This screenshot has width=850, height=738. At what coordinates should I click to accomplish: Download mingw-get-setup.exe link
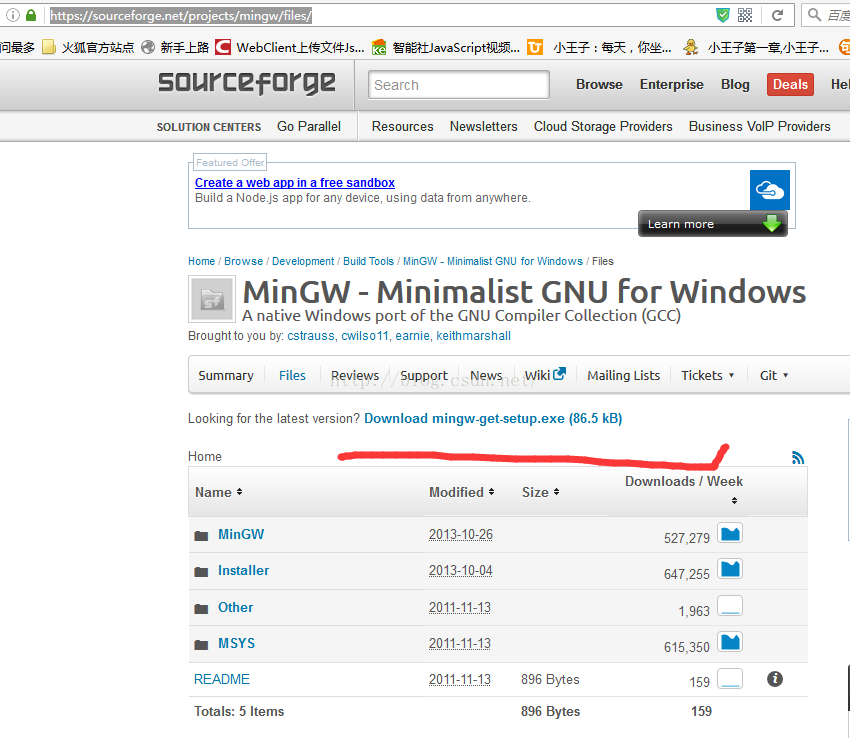point(493,419)
